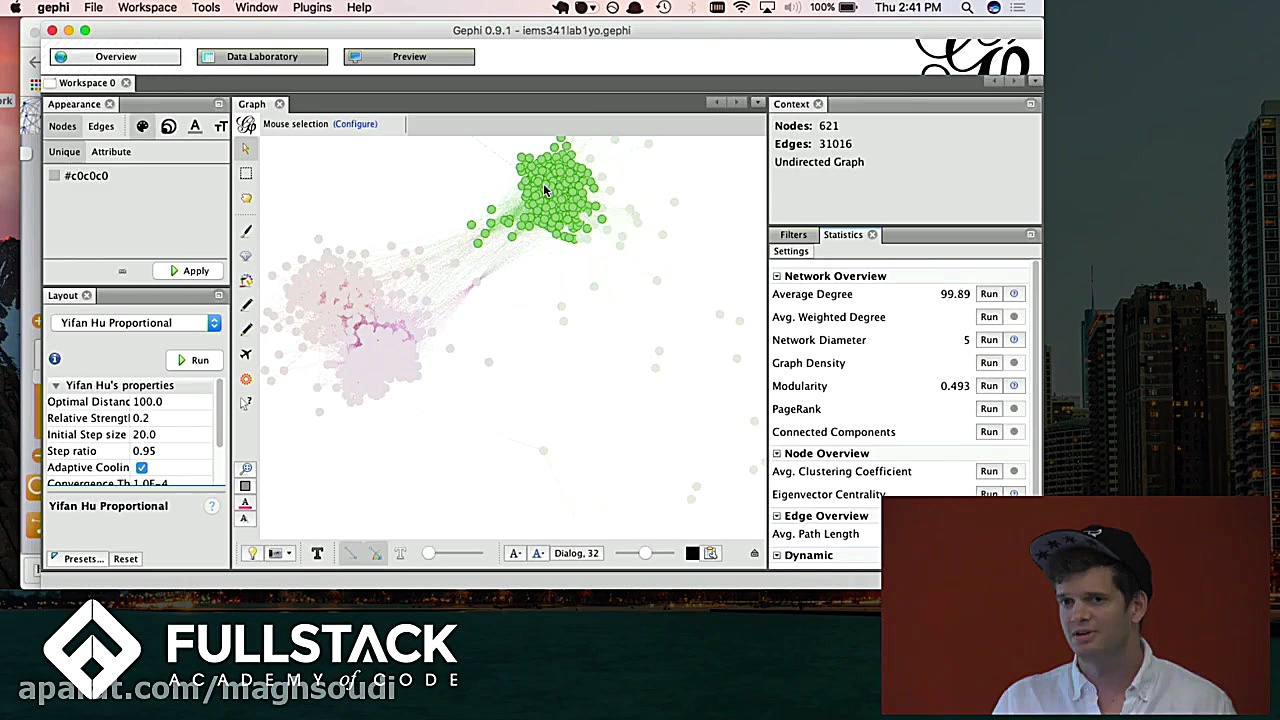This screenshot has width=1280, height=720.
Task: Click the #c0c0c0 node color swatch
Action: click(x=54, y=176)
